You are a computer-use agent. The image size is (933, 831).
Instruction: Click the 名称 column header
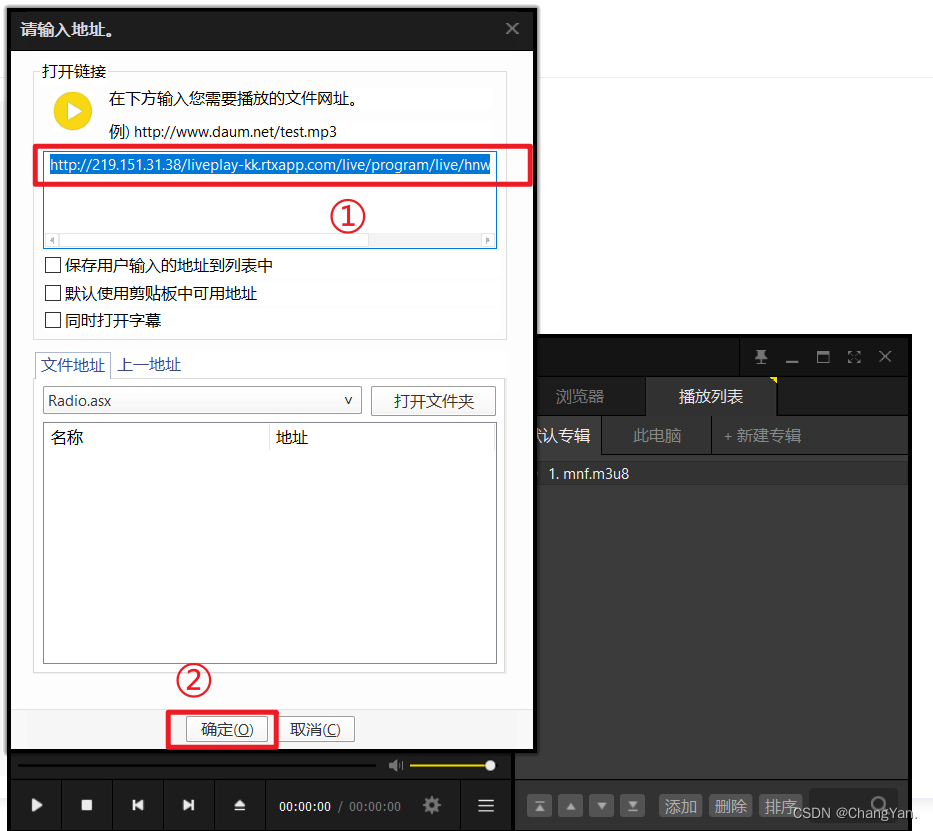156,437
